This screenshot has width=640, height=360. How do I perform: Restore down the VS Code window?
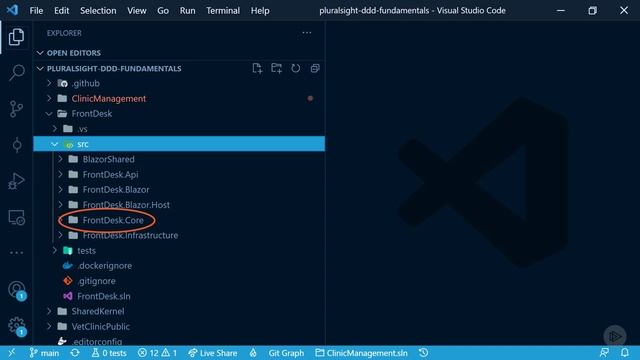tap(592, 11)
